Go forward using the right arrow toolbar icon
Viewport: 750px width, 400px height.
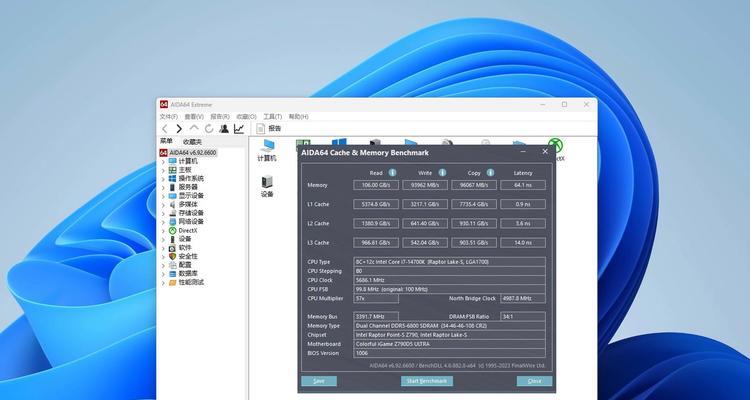pyautogui.click(x=179, y=129)
